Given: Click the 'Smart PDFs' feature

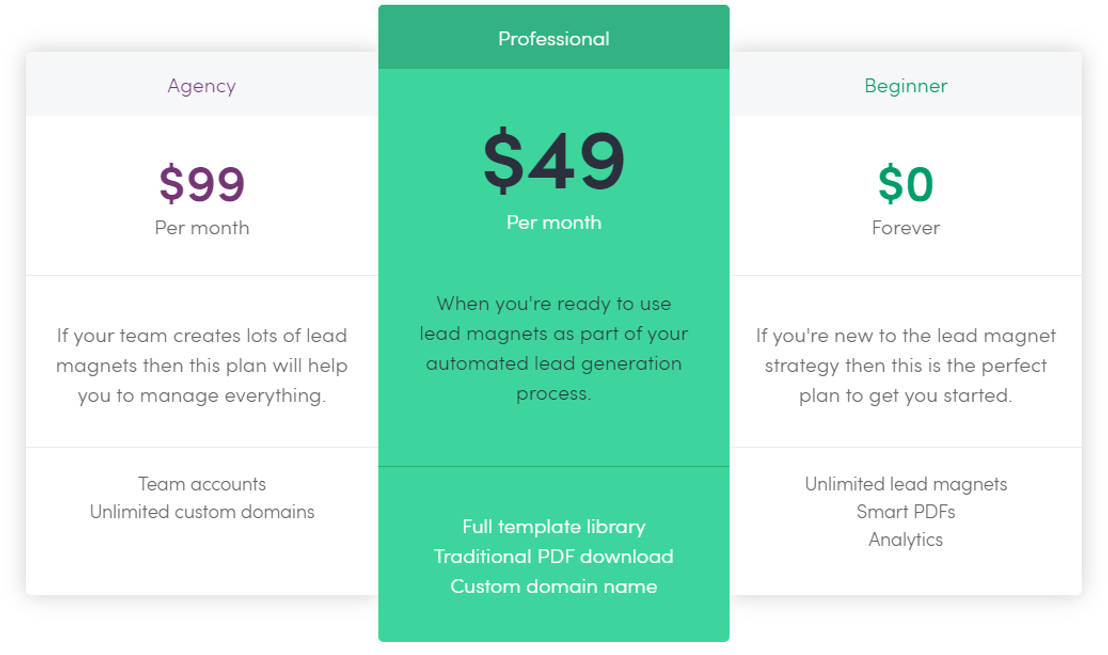Looking at the screenshot, I should 906,511.
